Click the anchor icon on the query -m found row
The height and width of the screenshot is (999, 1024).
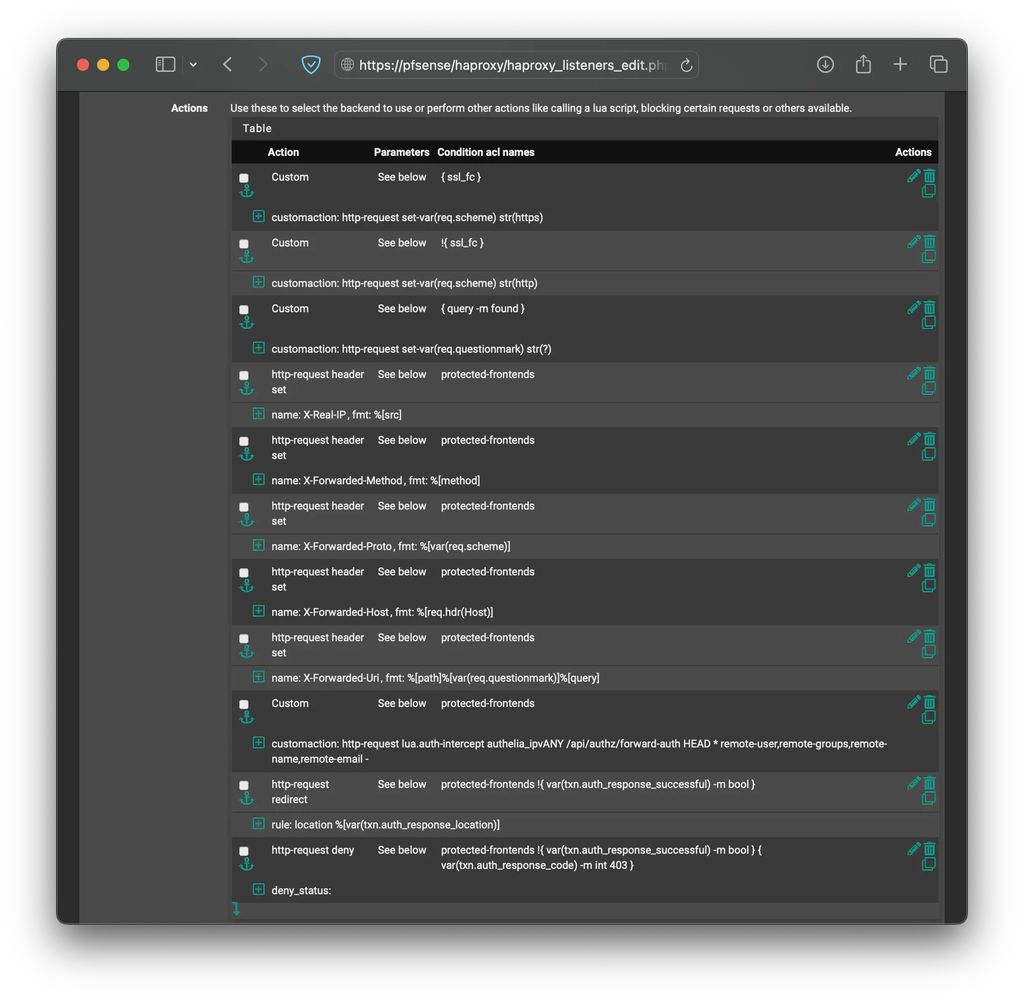click(x=247, y=323)
